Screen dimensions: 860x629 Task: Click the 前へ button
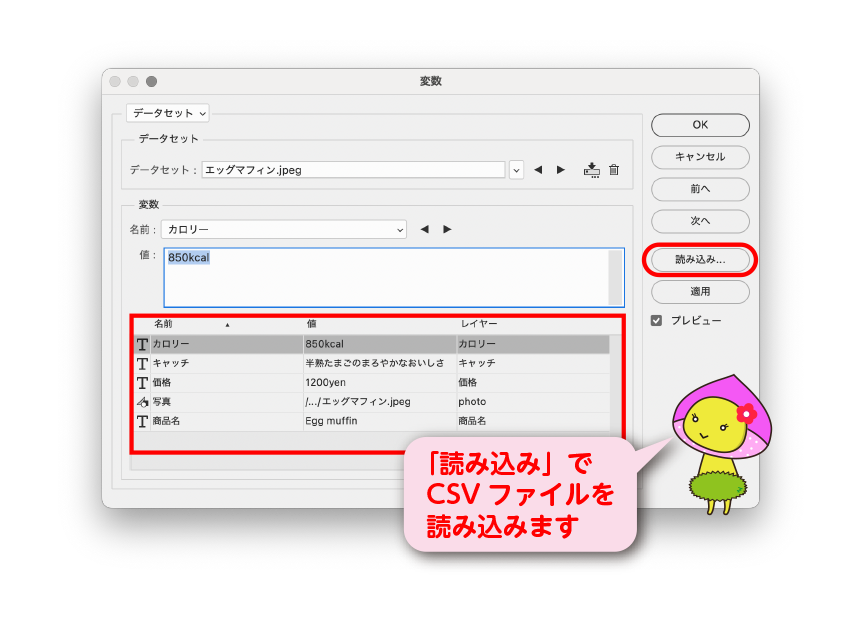700,189
